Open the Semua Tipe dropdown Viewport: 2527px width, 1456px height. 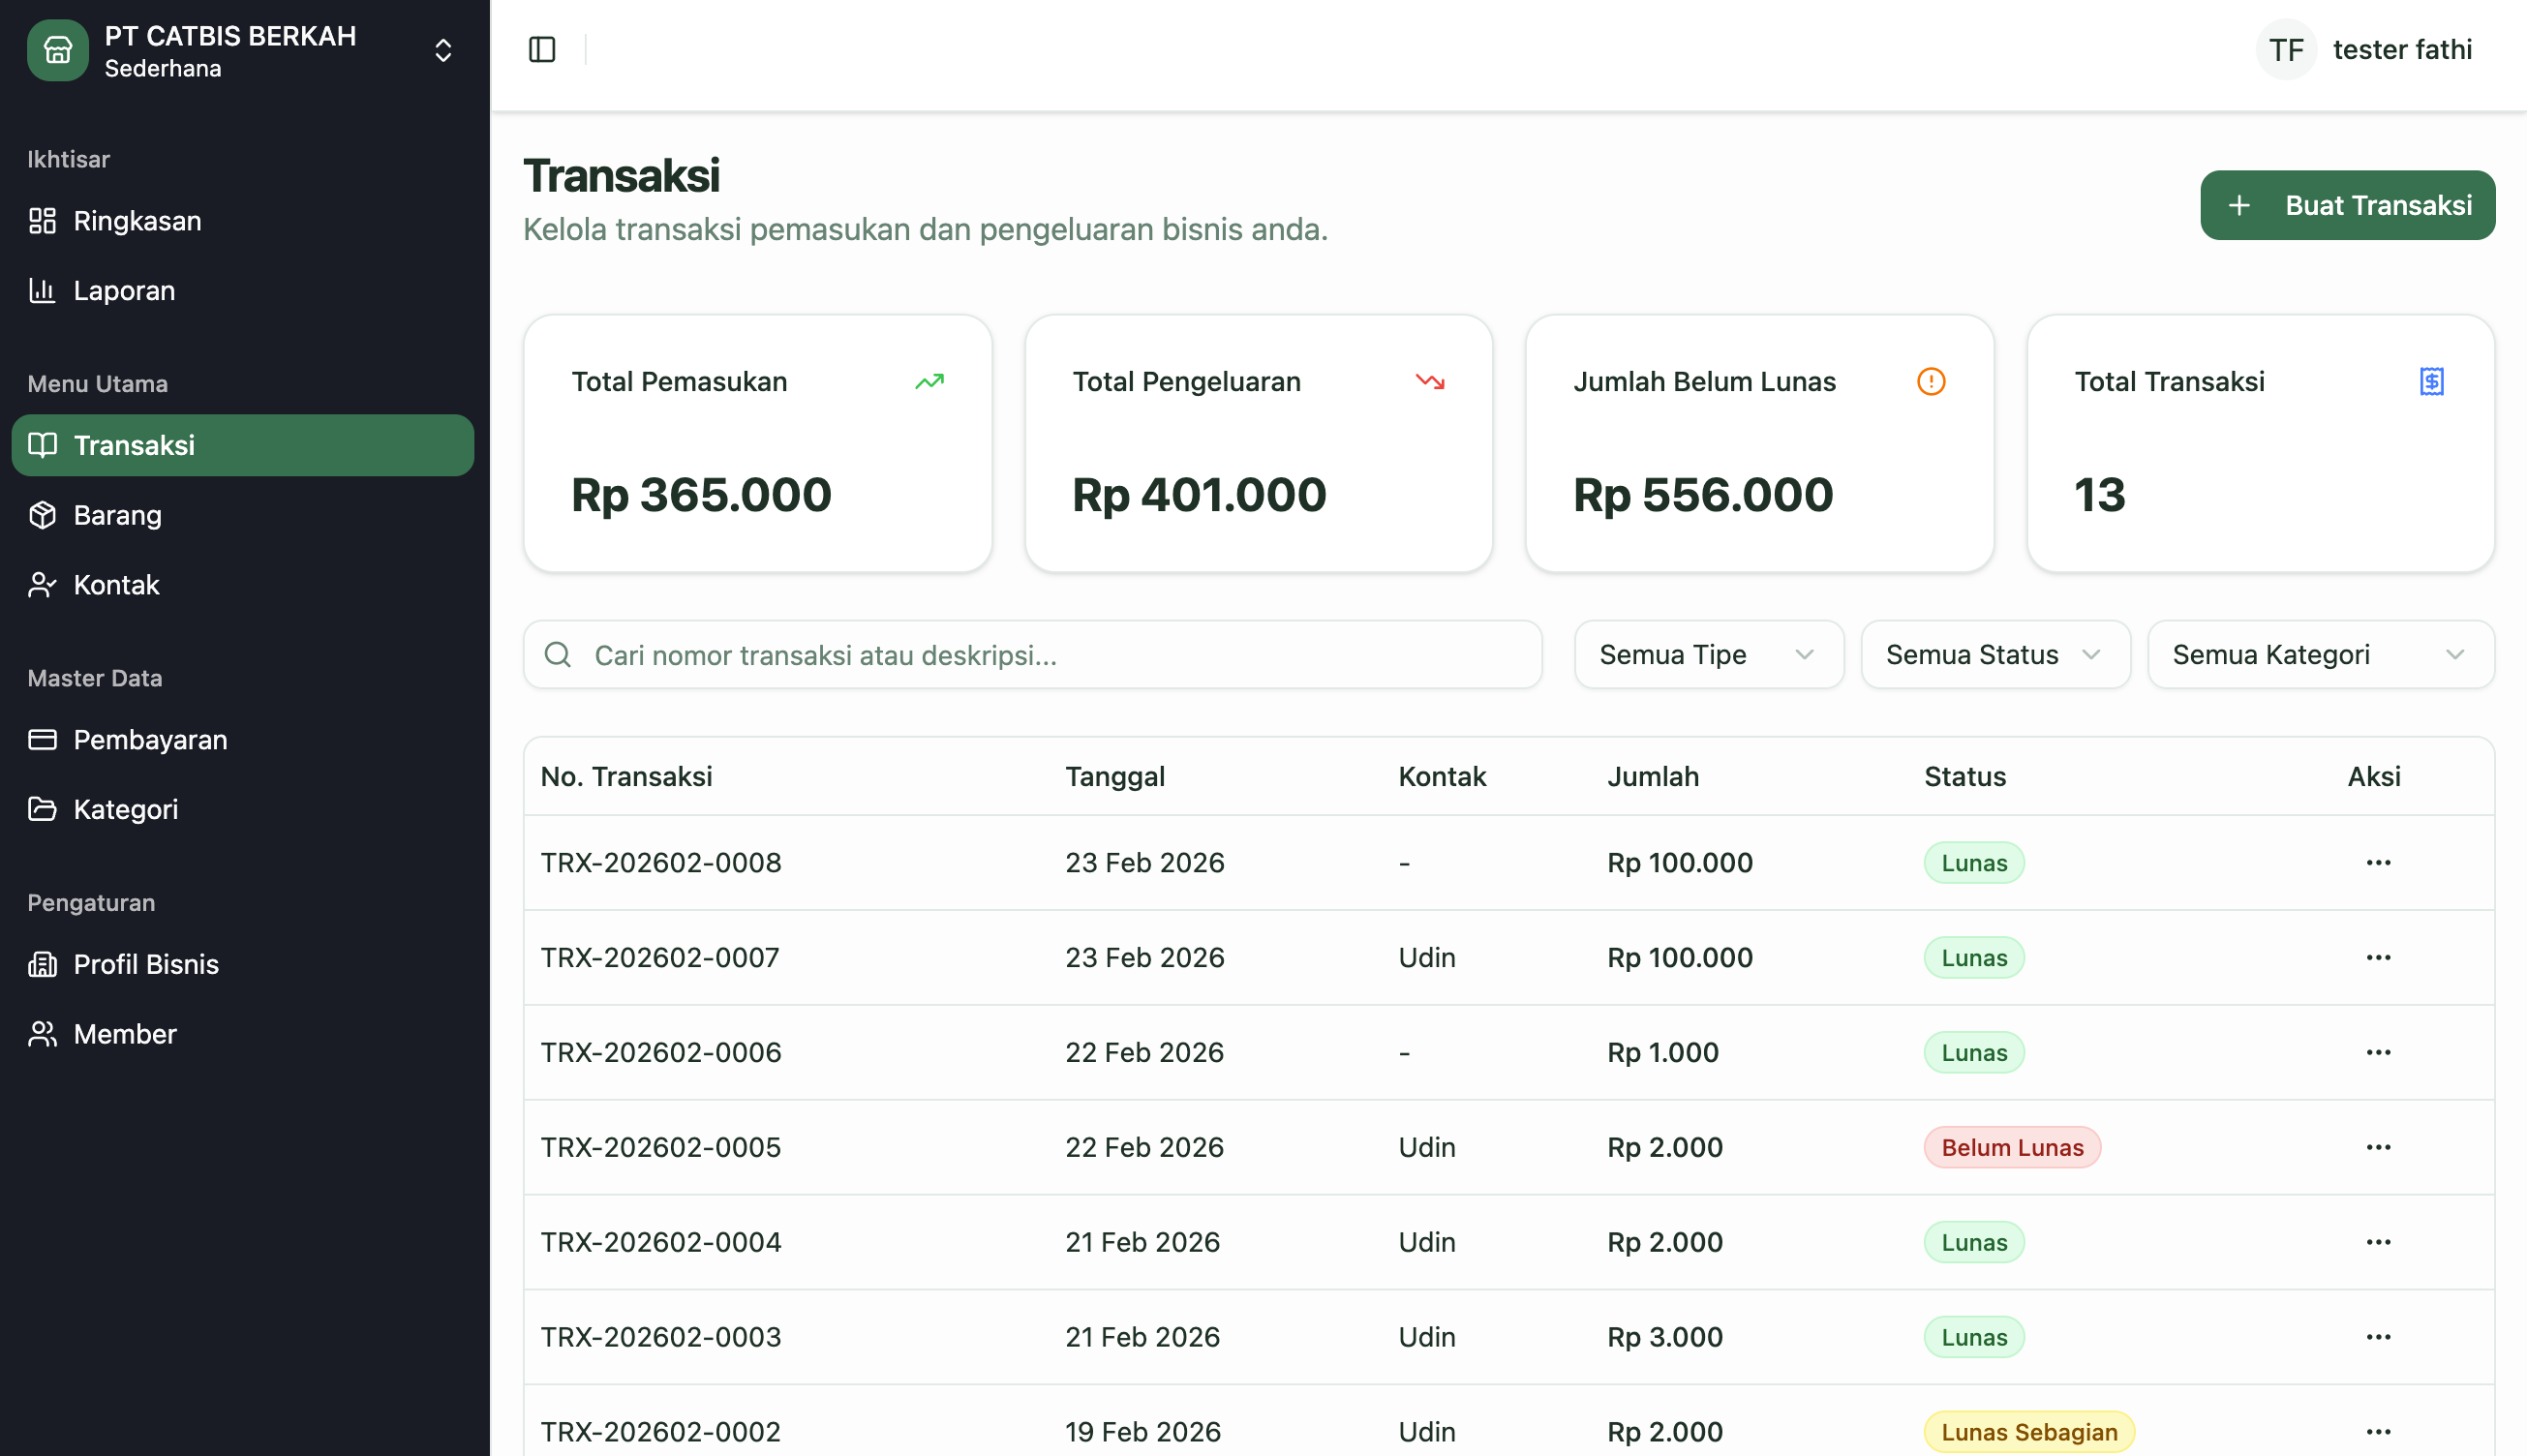point(1708,654)
